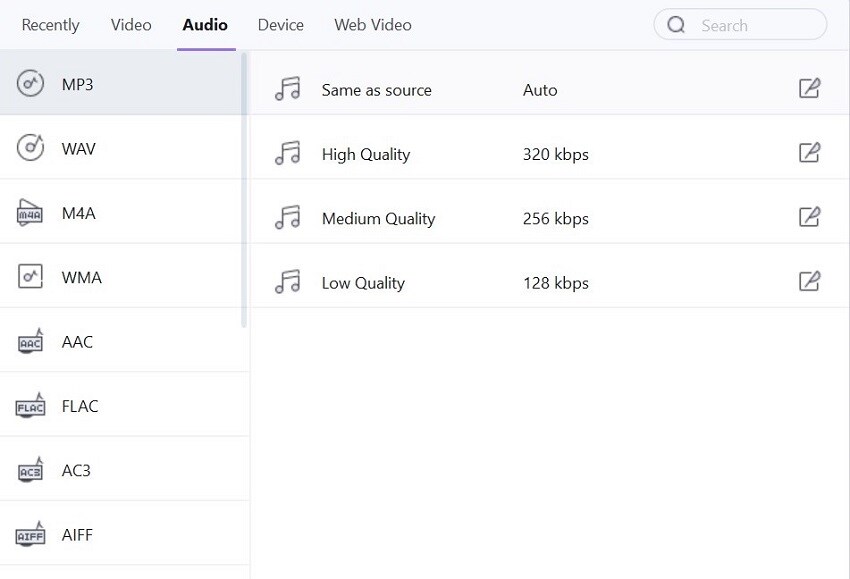Edit the Medium Quality preset settings
Viewport: 850px width, 579px height.
(809, 218)
